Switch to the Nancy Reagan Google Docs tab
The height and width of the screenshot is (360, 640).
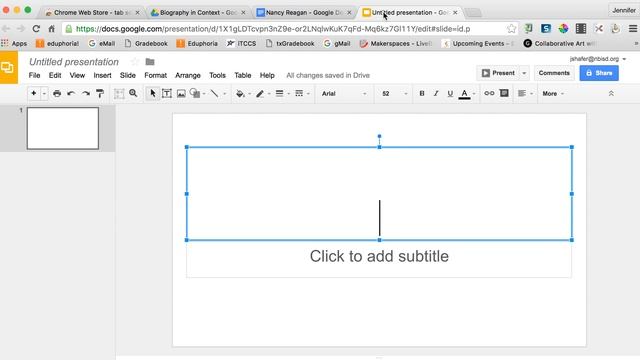304,13
